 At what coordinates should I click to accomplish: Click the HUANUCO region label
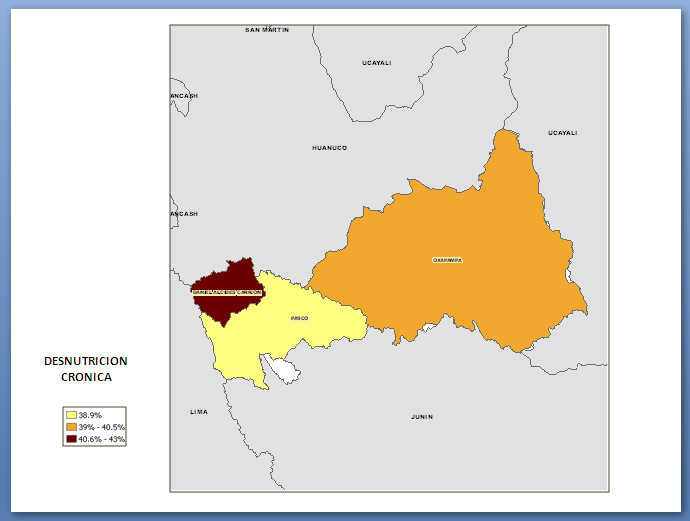[329, 148]
